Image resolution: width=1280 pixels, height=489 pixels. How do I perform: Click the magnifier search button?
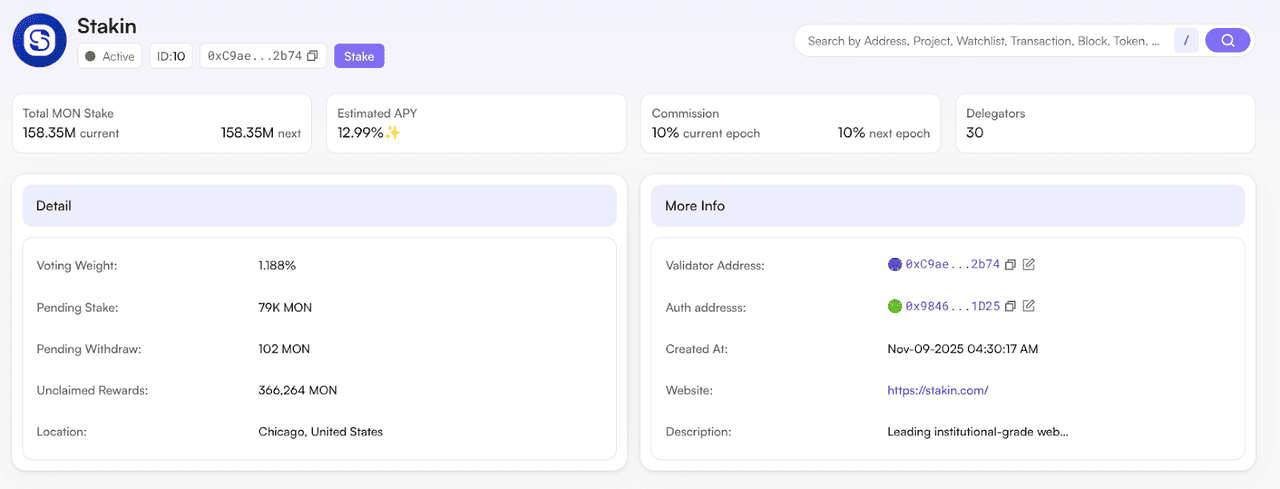click(x=1227, y=41)
